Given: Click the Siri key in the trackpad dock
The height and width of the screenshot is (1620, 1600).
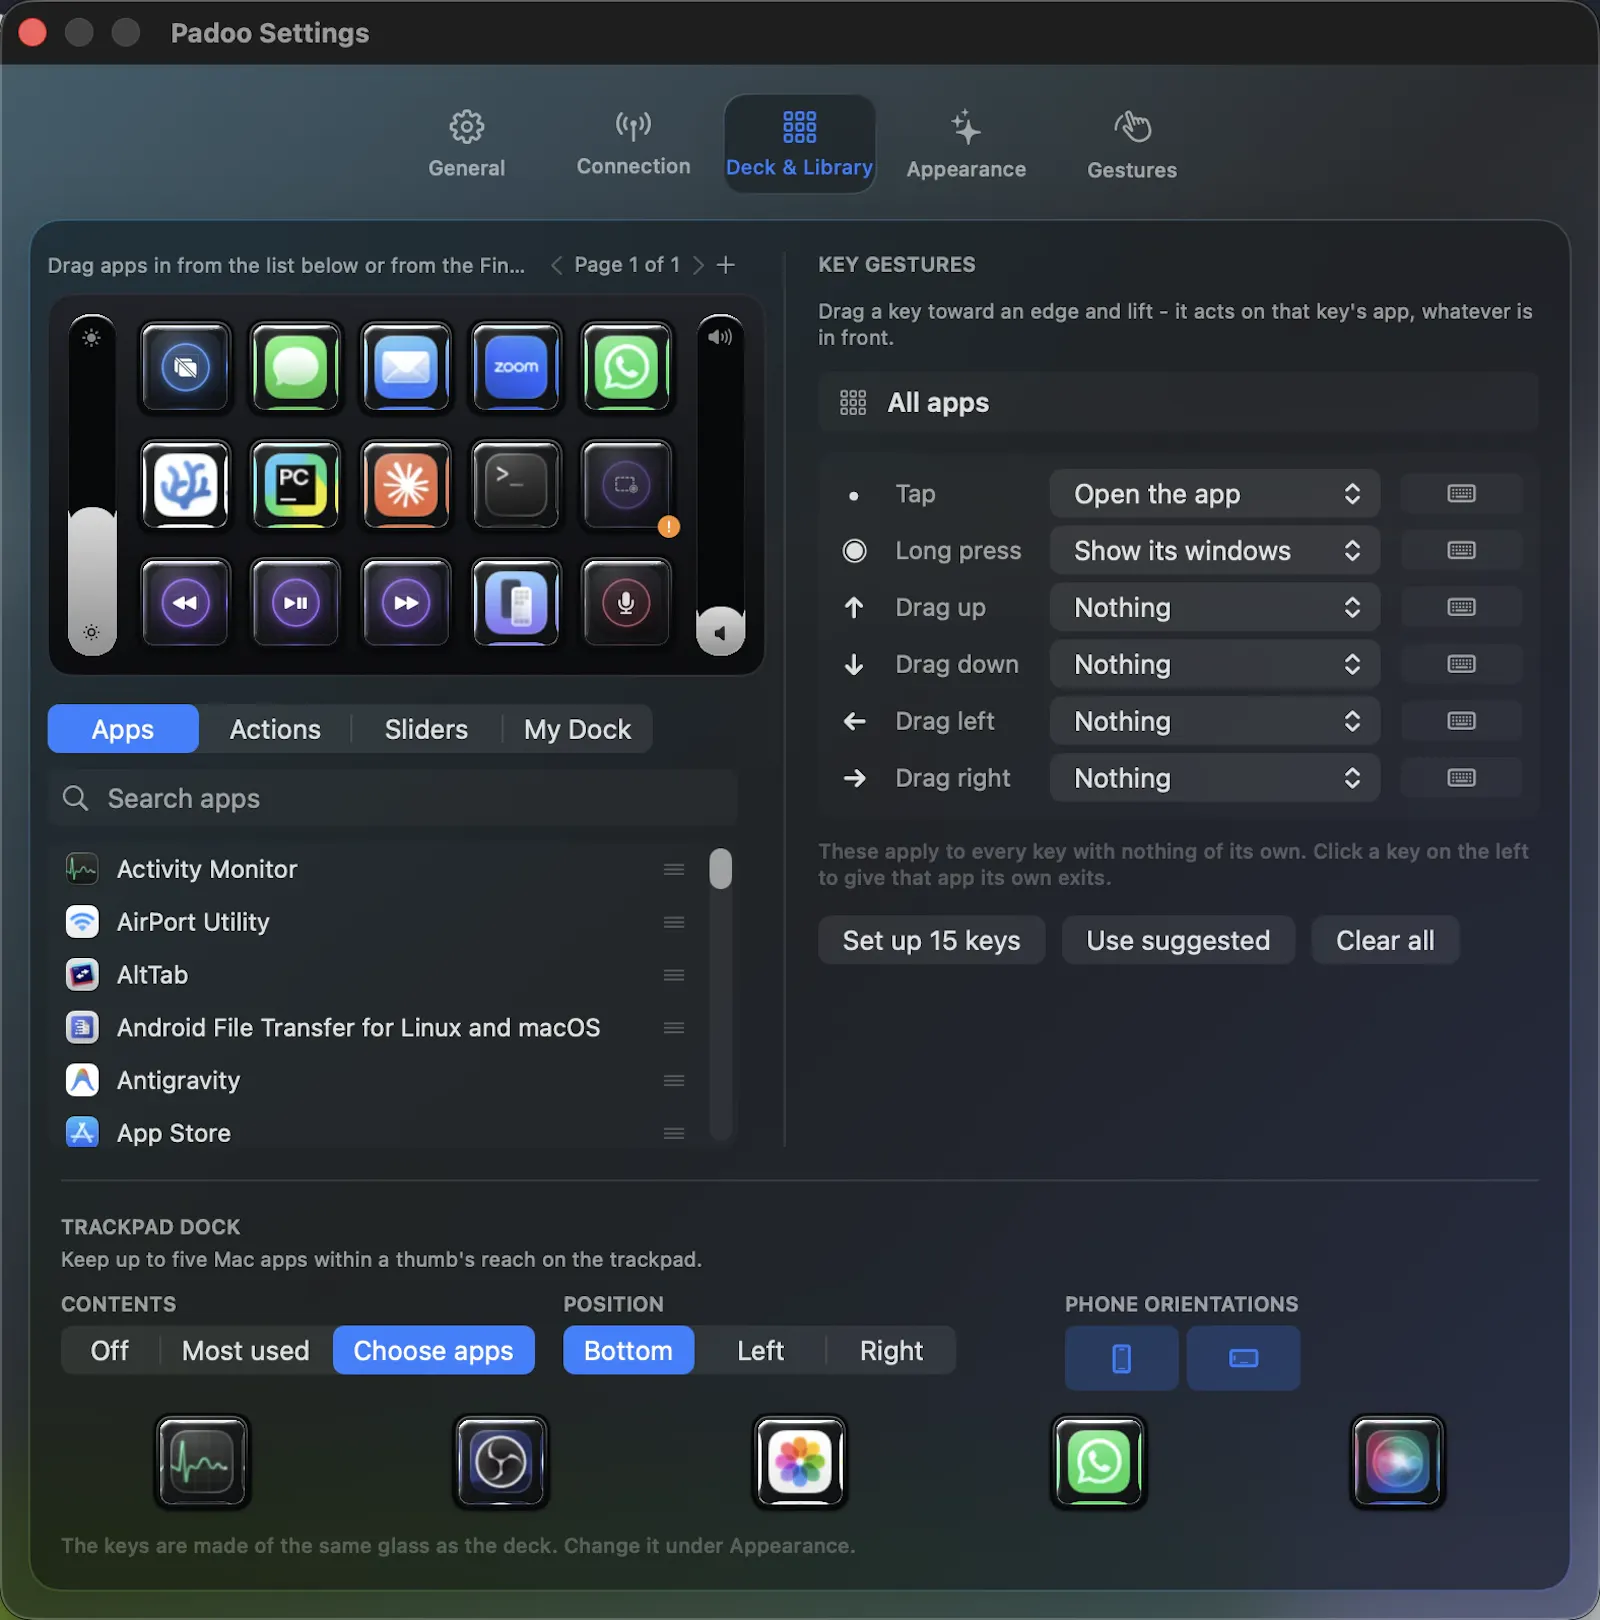Looking at the screenshot, I should pos(1398,1462).
